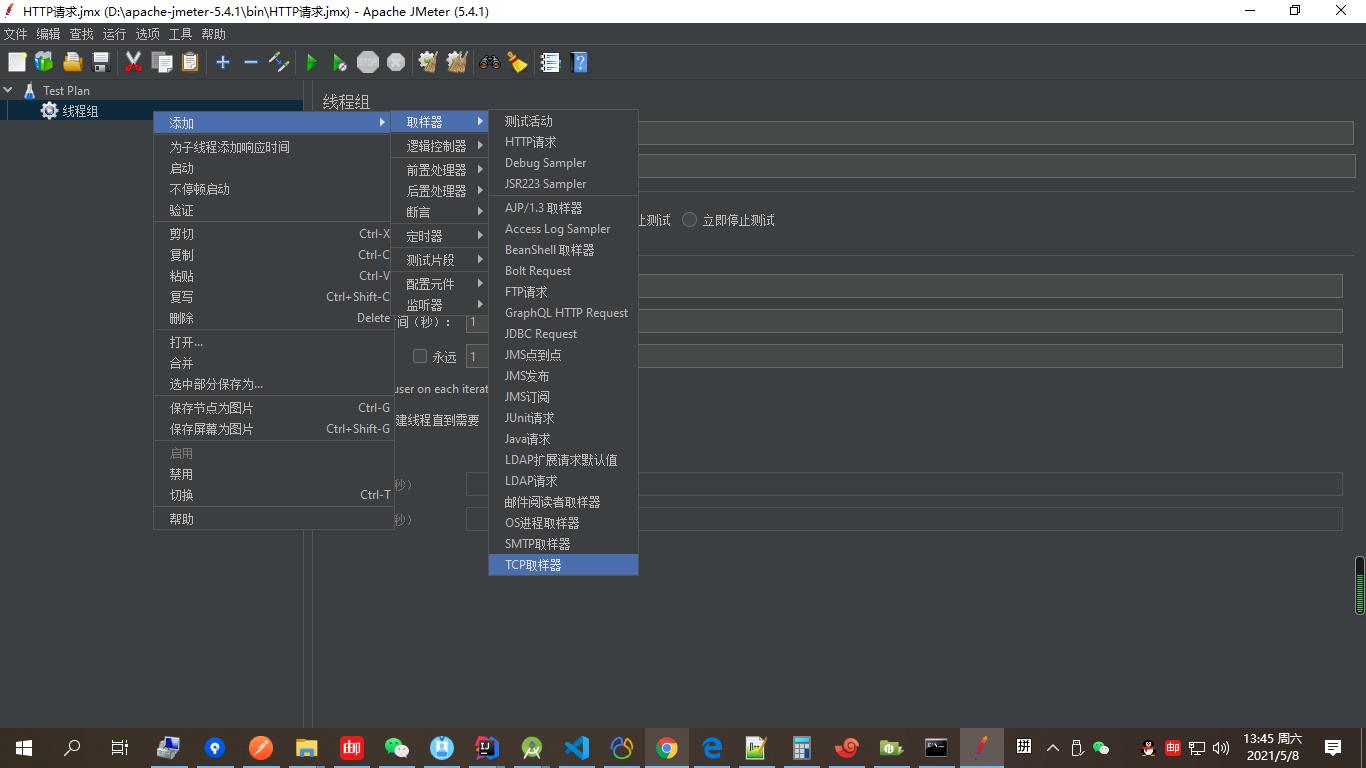The height and width of the screenshot is (768, 1366).
Task: Collapse all nodes with minus icon
Action: pos(251,62)
